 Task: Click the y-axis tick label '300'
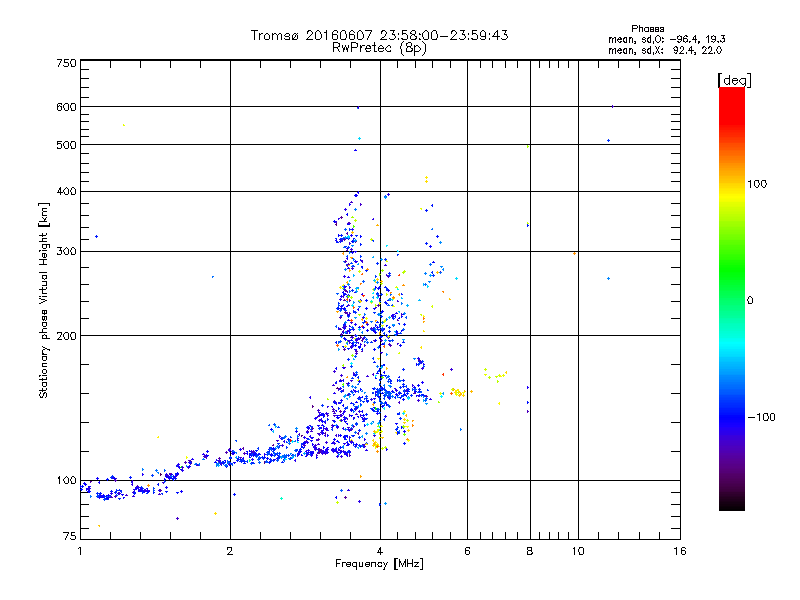66,252
